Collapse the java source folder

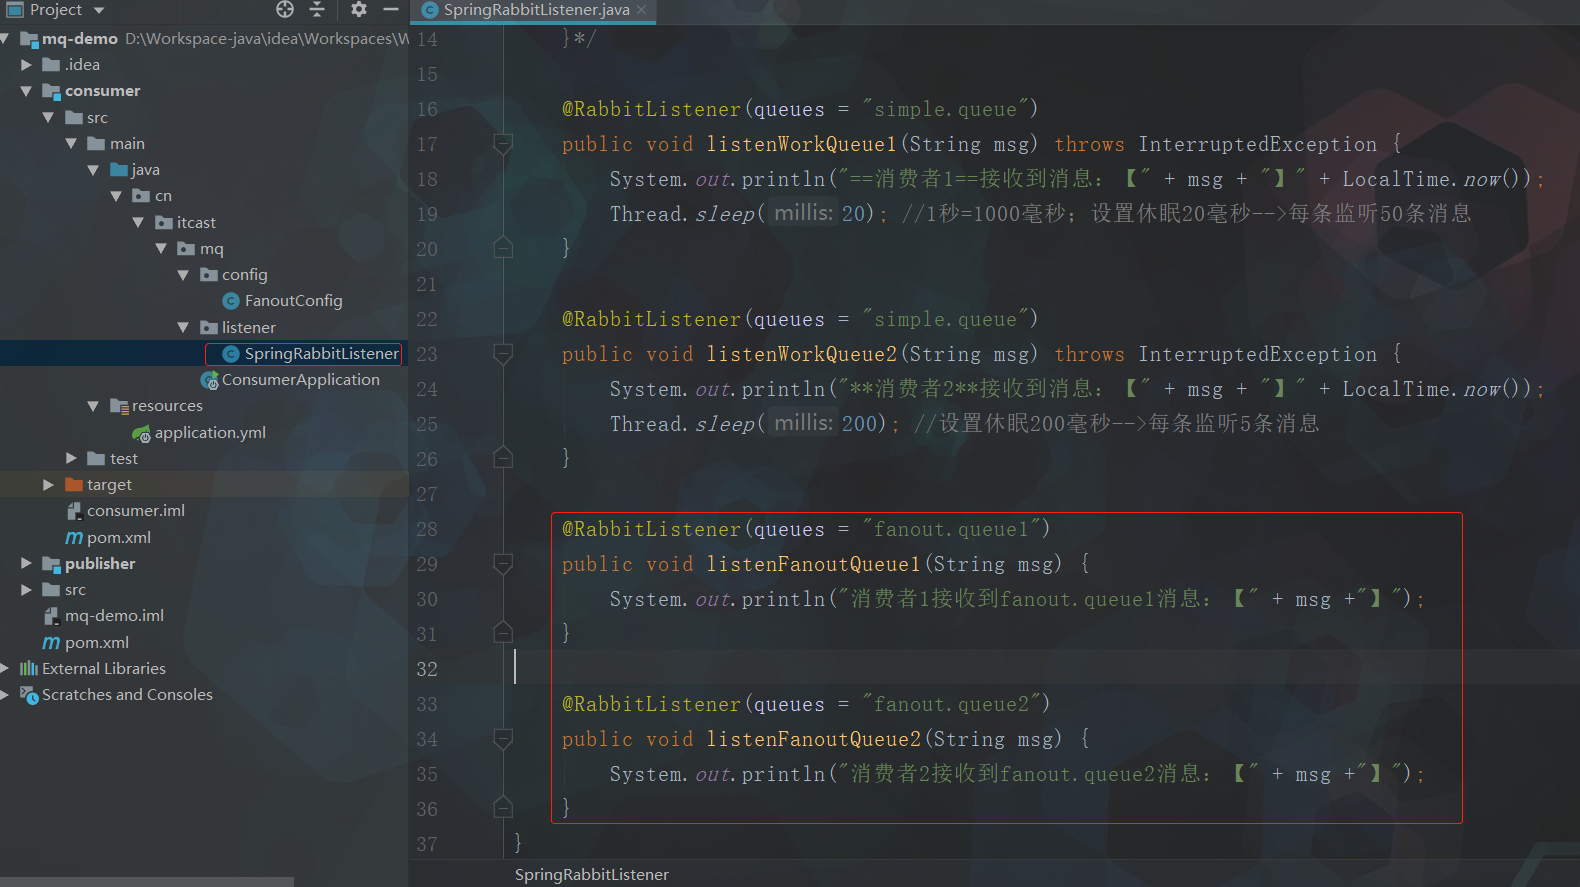(93, 170)
